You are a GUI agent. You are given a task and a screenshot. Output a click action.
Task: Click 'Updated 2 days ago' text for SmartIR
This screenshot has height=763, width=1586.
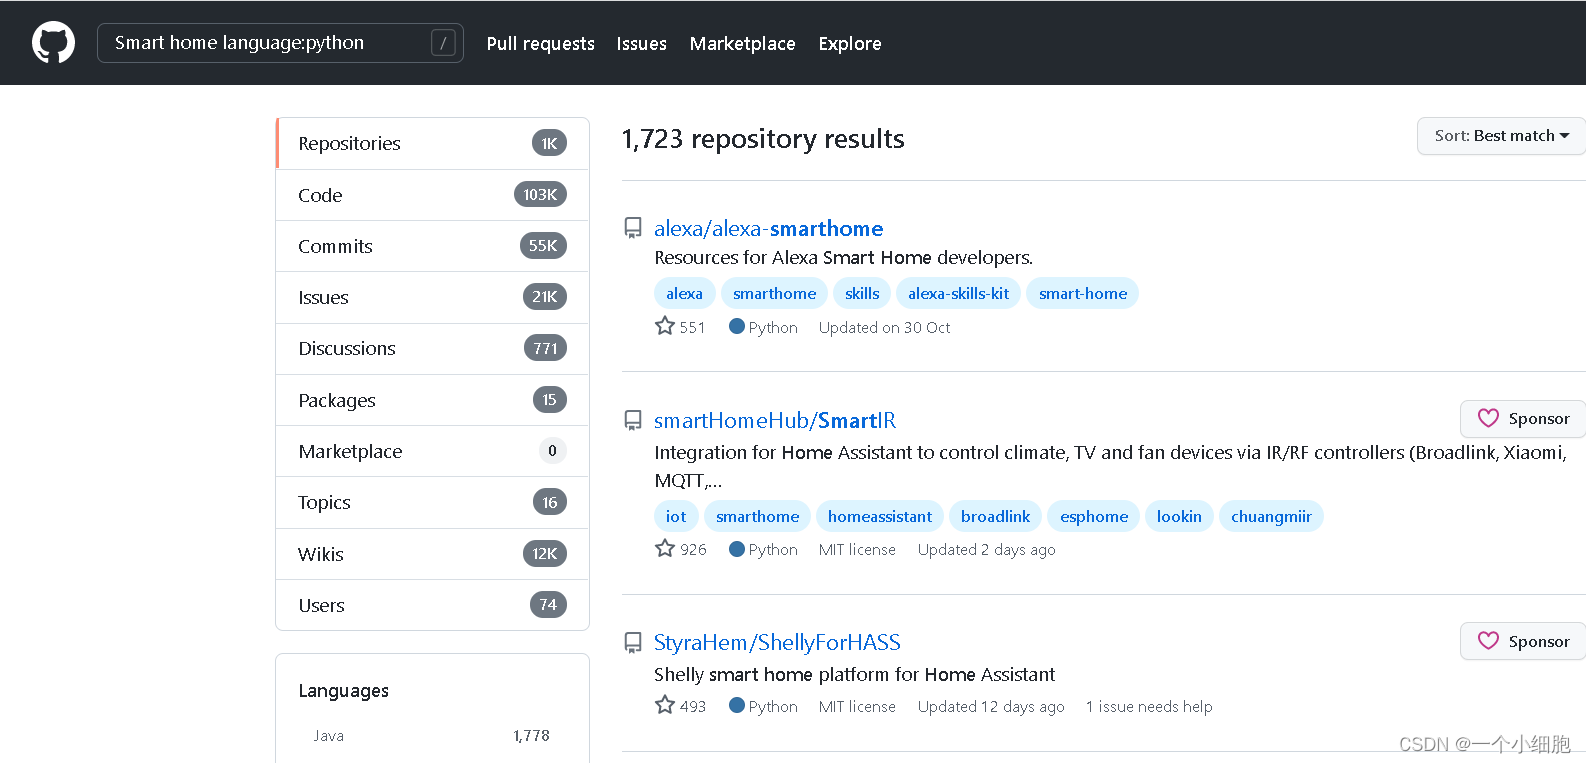click(x=986, y=550)
